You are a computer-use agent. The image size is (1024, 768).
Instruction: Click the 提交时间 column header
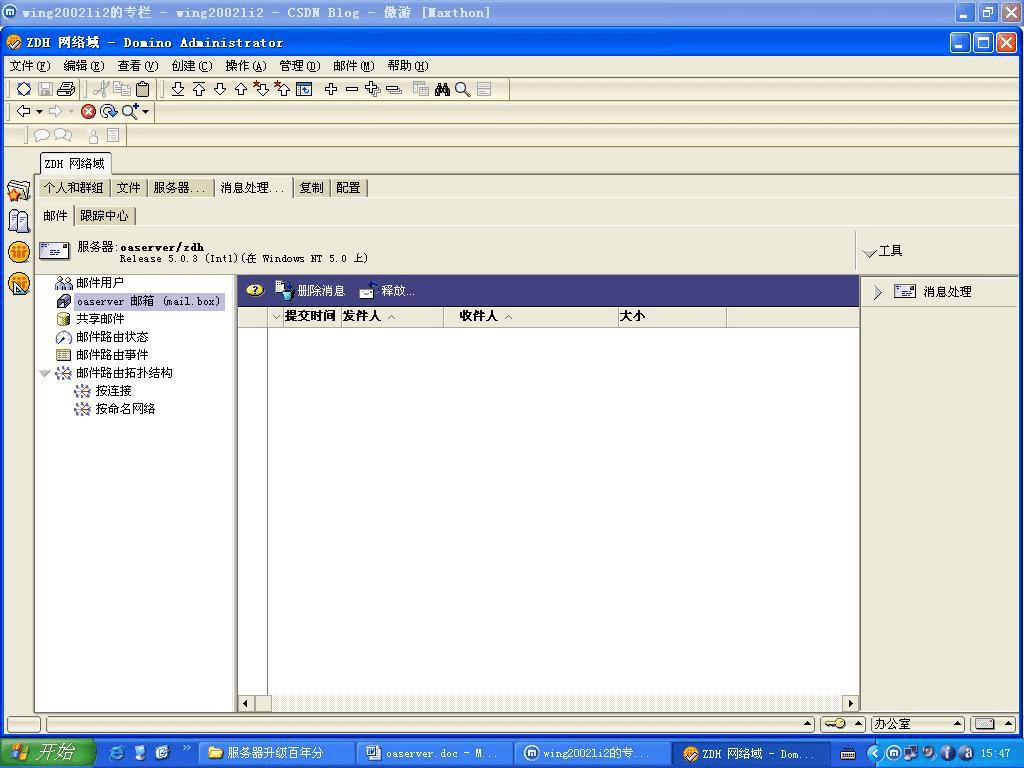310,316
